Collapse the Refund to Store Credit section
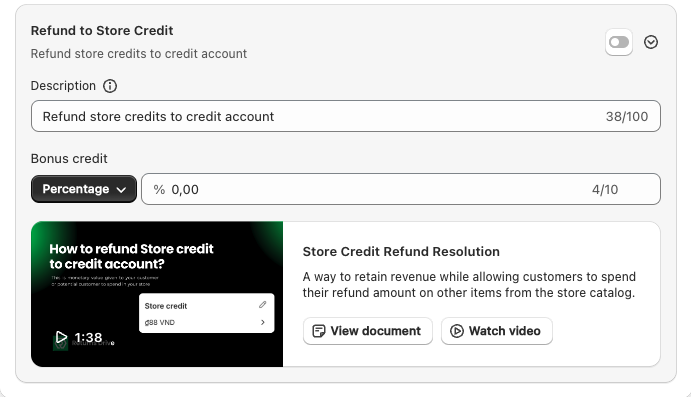 point(651,42)
